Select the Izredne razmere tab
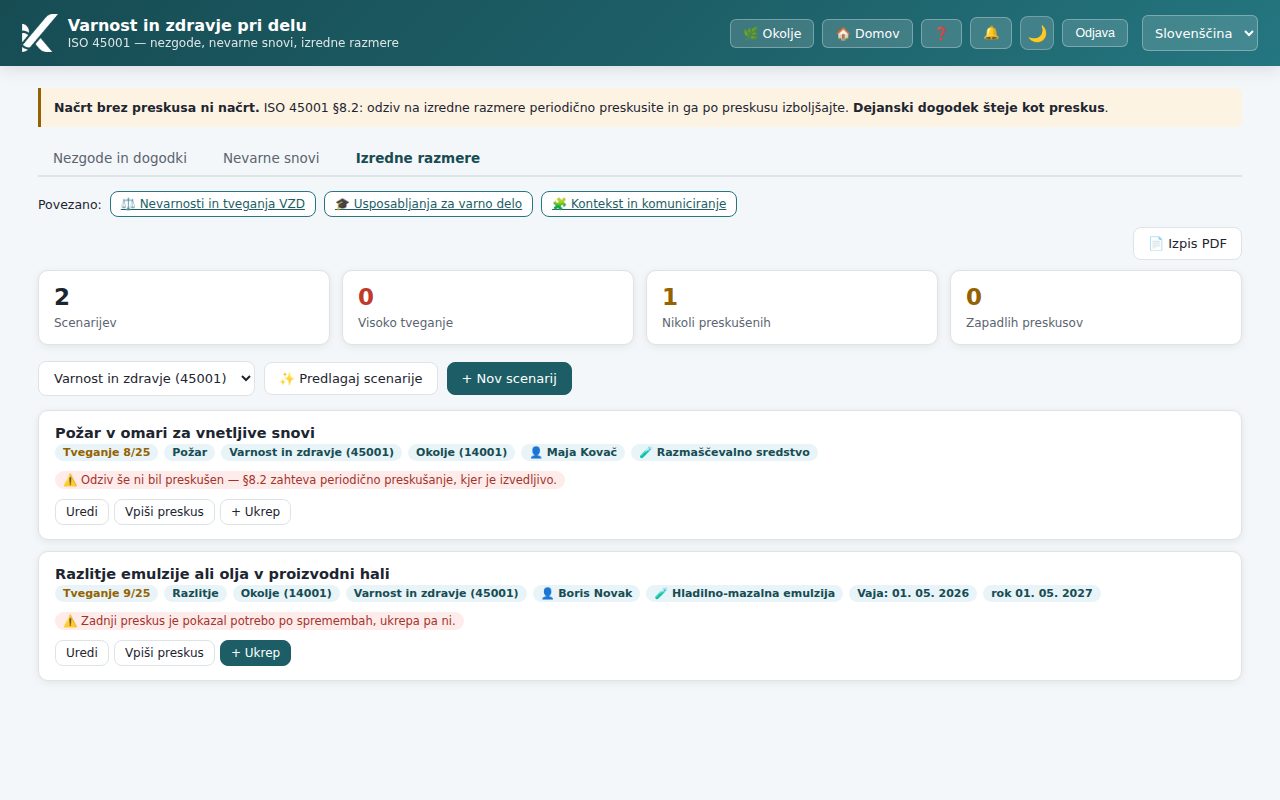The image size is (1280, 800). [418, 158]
